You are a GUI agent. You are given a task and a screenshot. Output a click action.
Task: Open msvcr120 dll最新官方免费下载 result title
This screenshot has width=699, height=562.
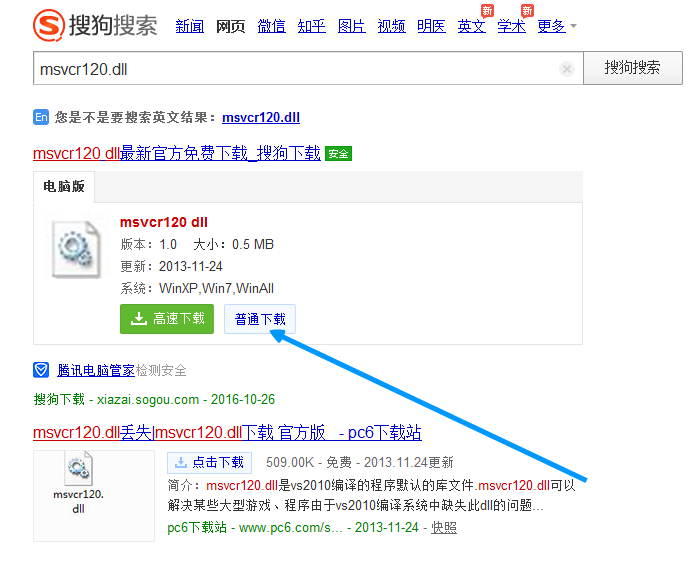pos(177,153)
